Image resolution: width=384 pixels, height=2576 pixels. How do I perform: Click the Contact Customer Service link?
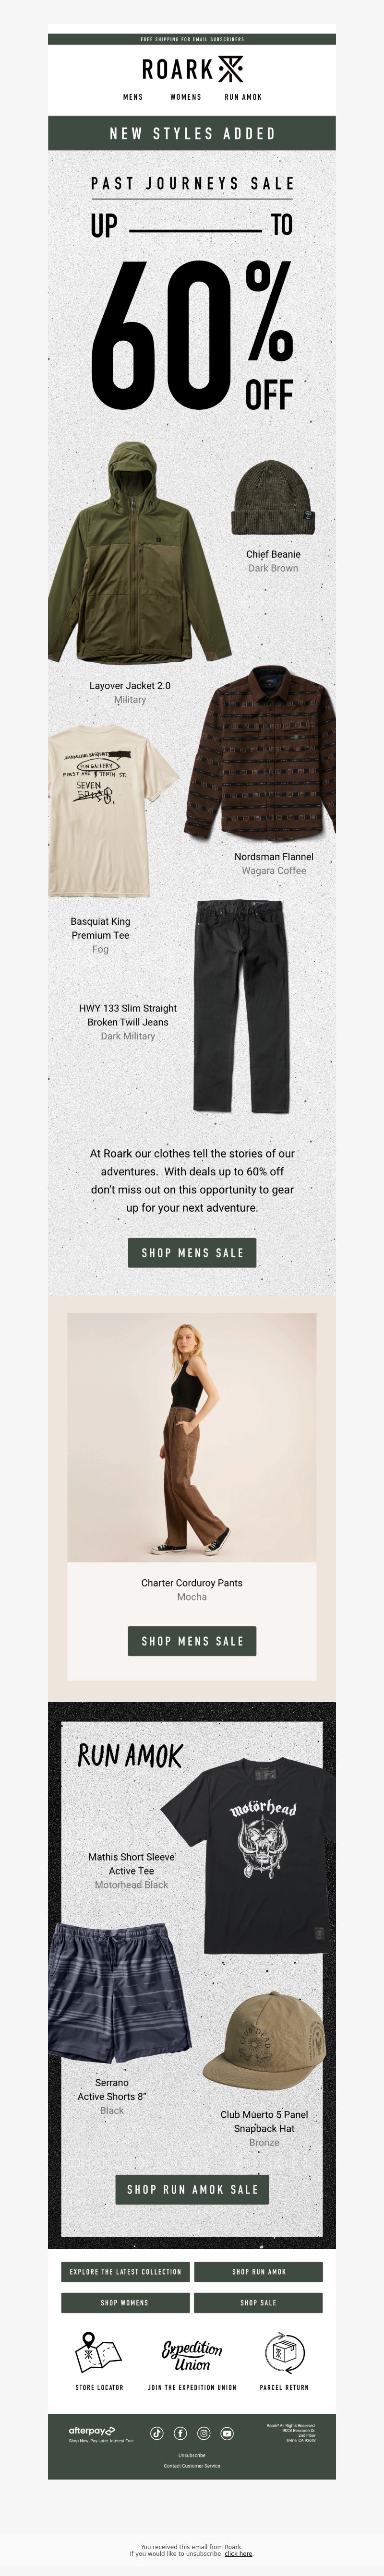[192, 2466]
